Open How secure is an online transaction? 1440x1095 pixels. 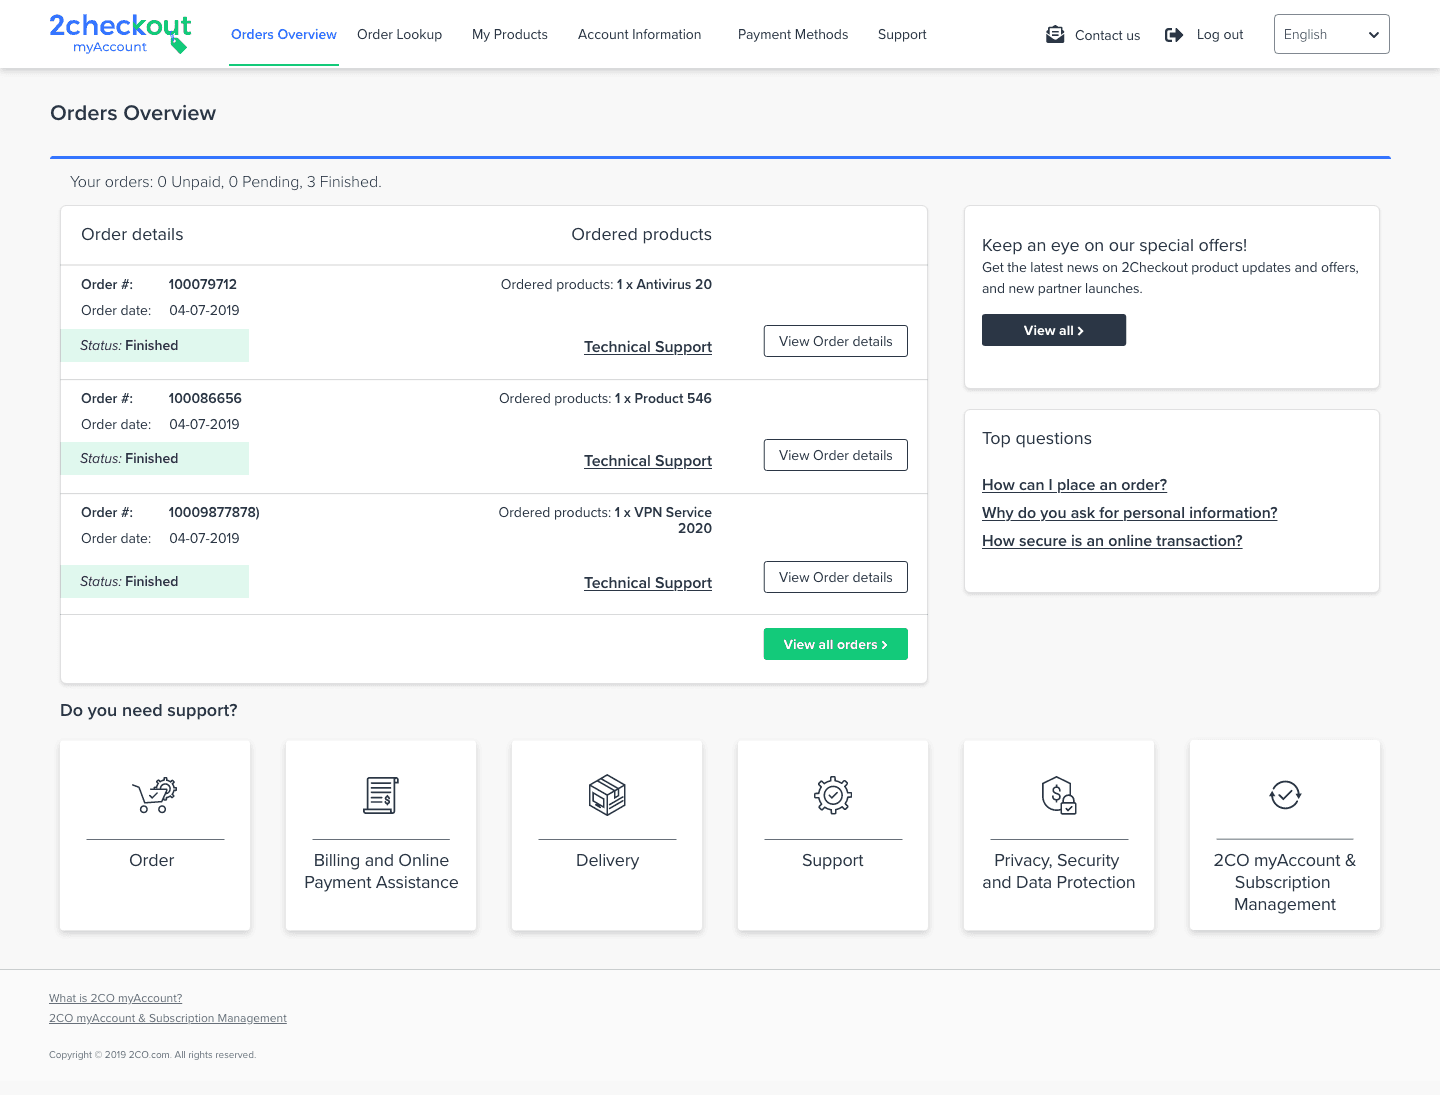coord(1112,541)
